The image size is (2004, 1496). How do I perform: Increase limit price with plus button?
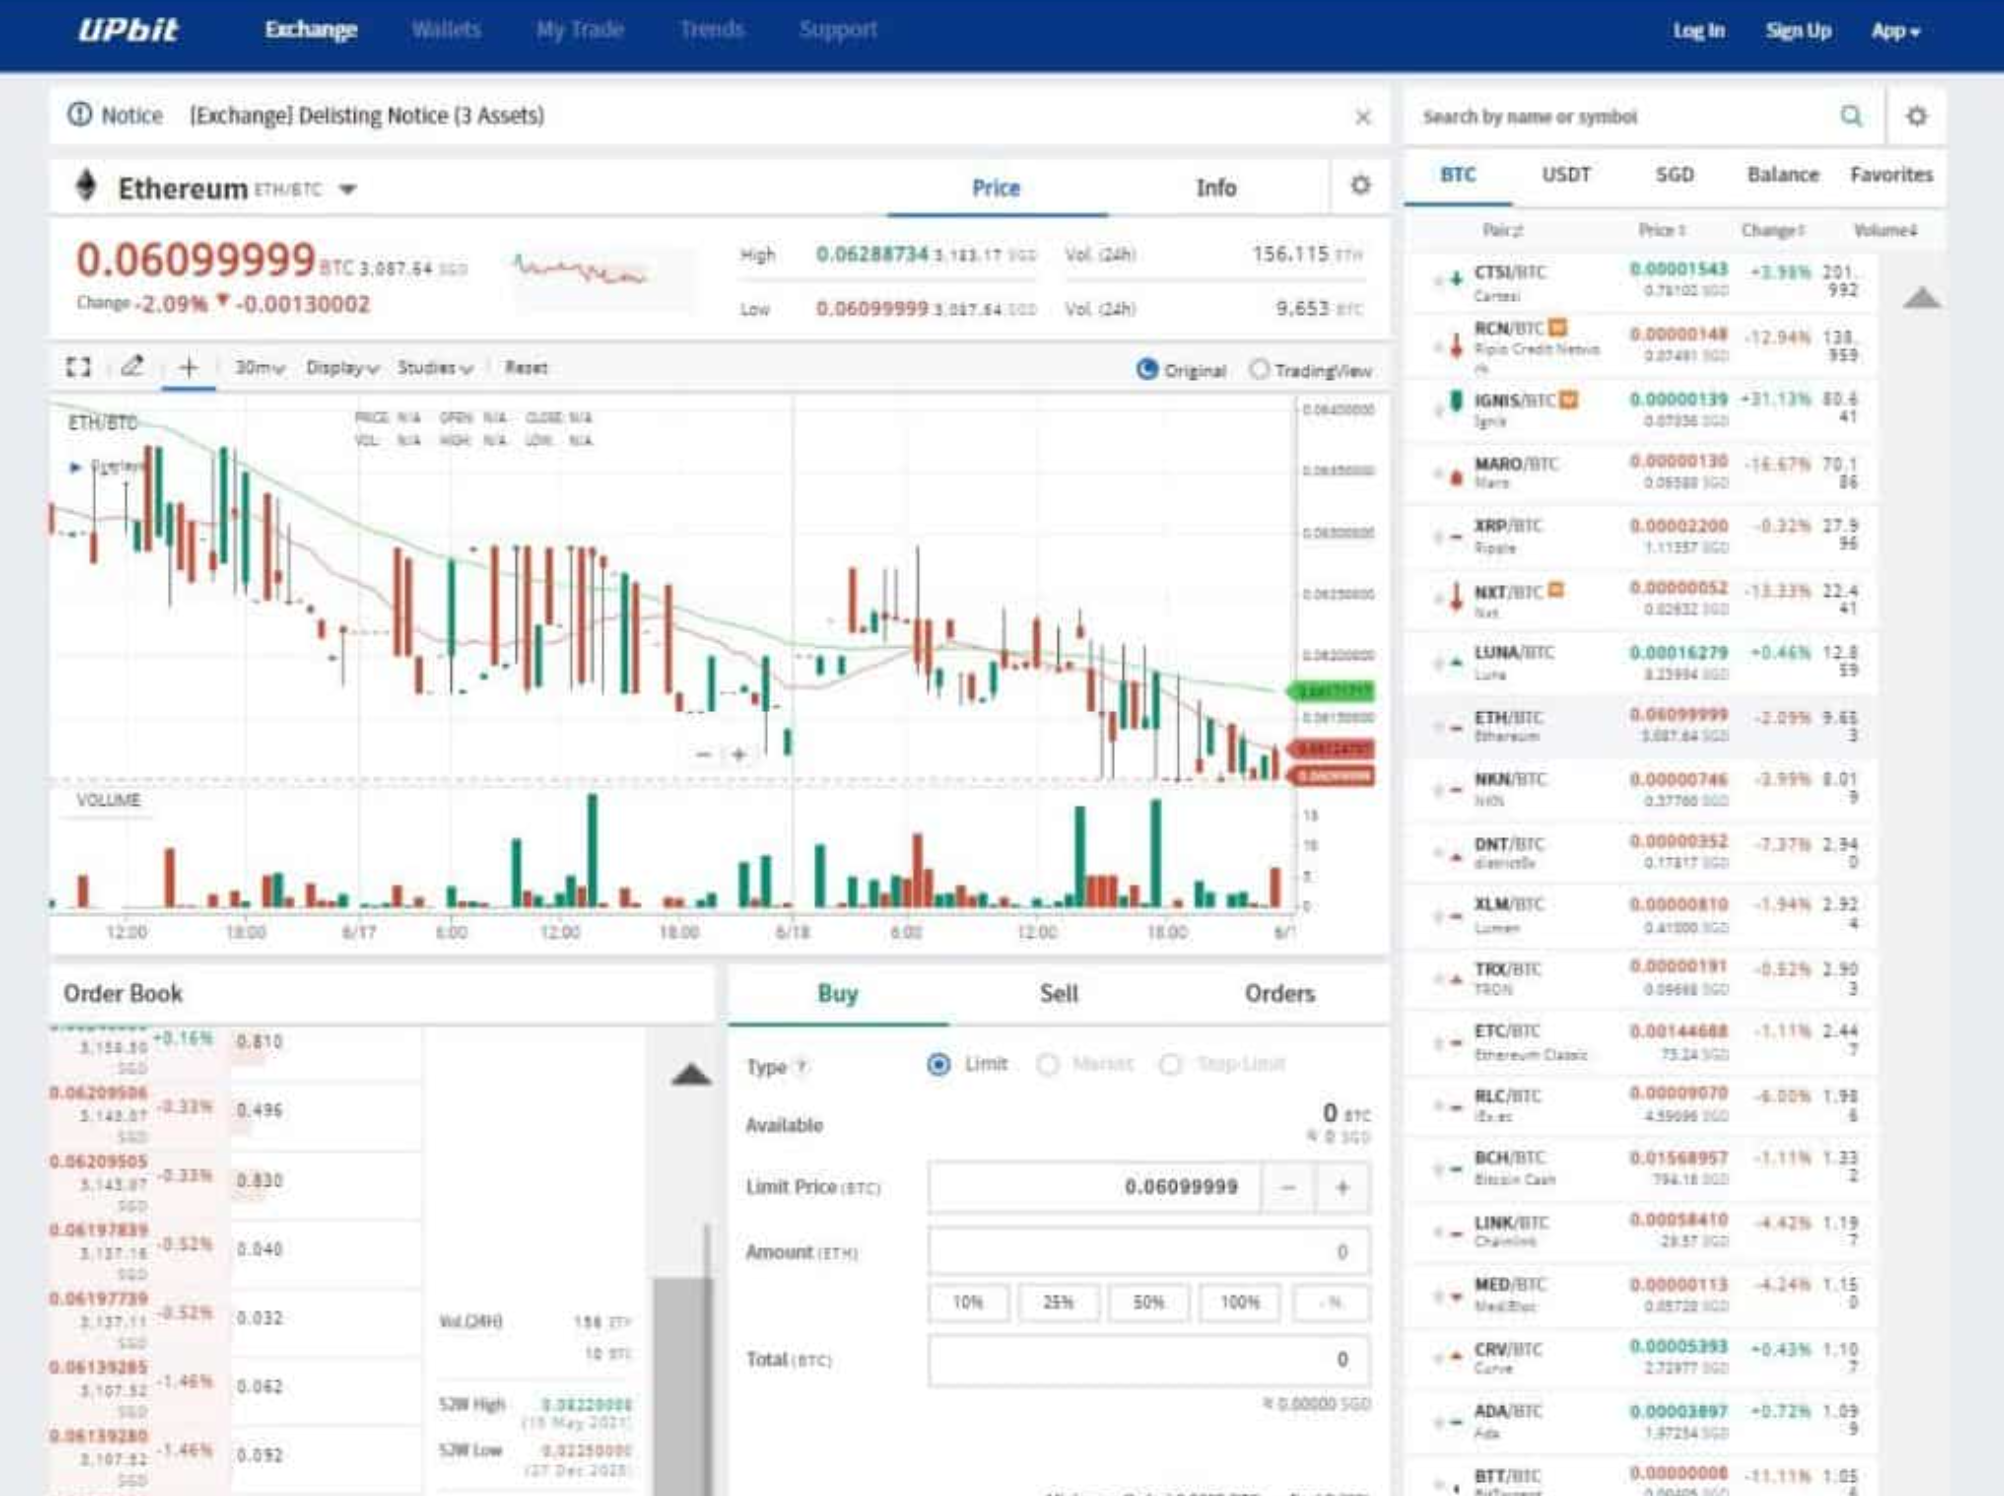pyautogui.click(x=1343, y=1187)
